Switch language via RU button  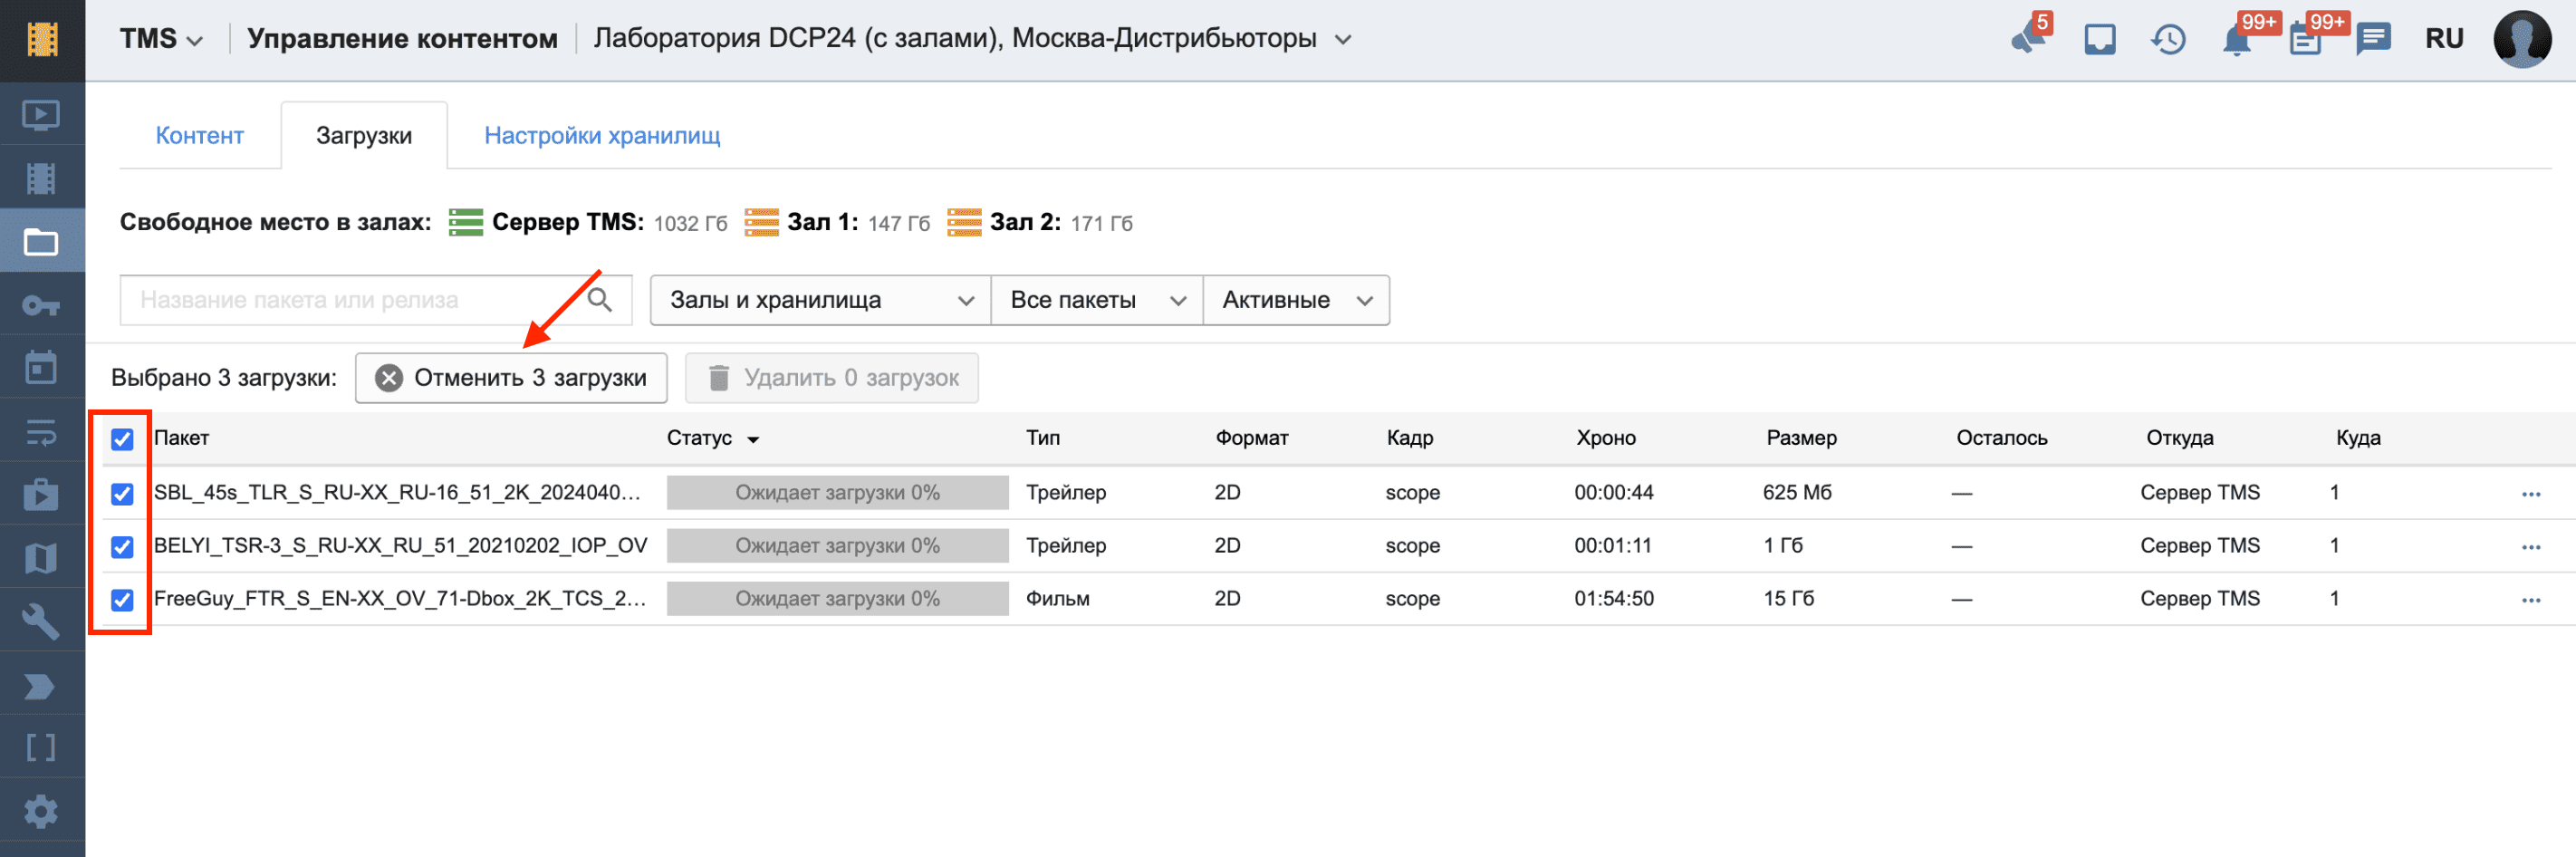point(2443,40)
